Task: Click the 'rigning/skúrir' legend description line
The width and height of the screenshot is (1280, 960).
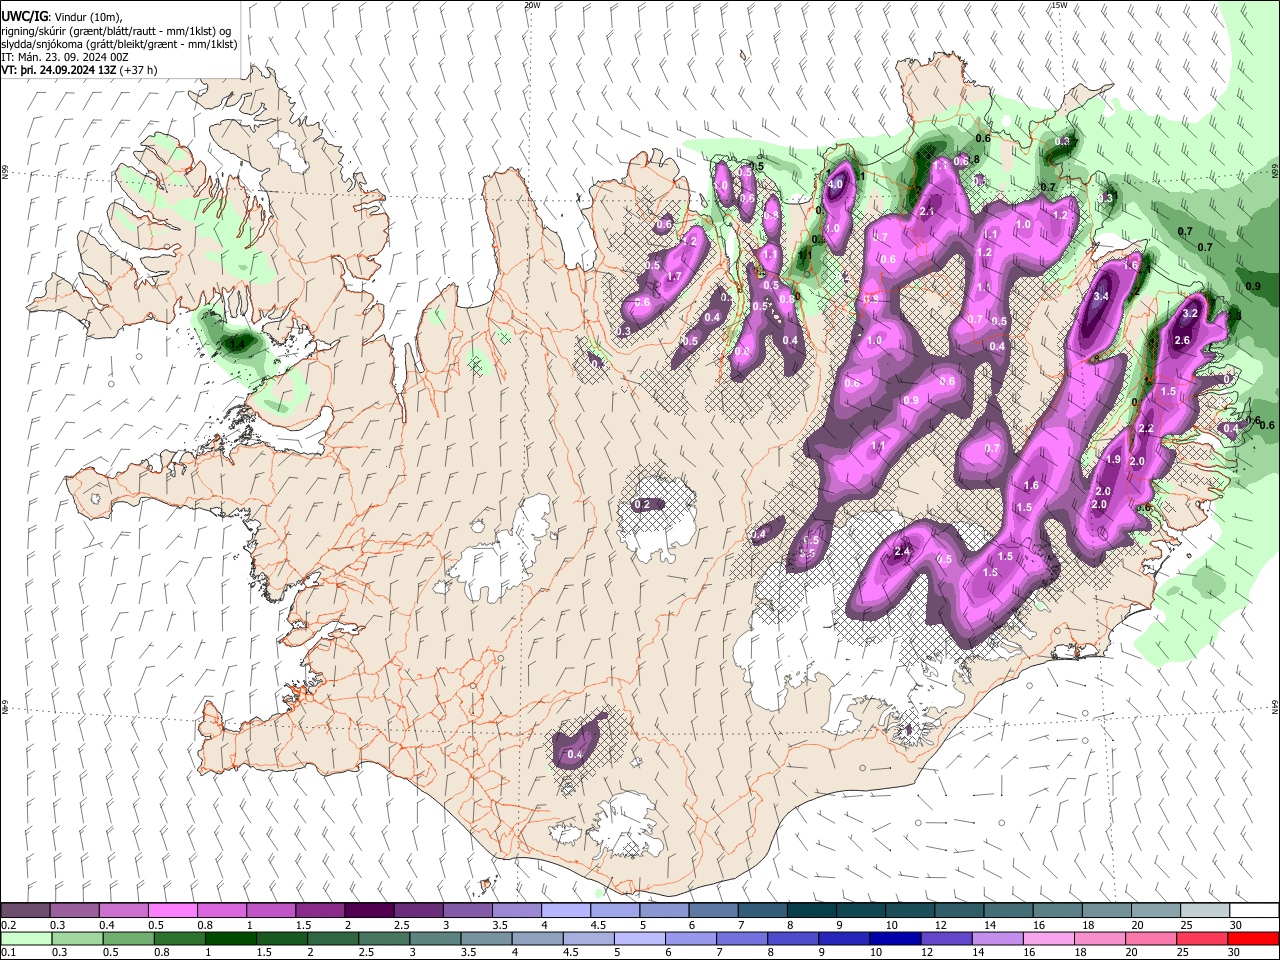Action: 116,31
